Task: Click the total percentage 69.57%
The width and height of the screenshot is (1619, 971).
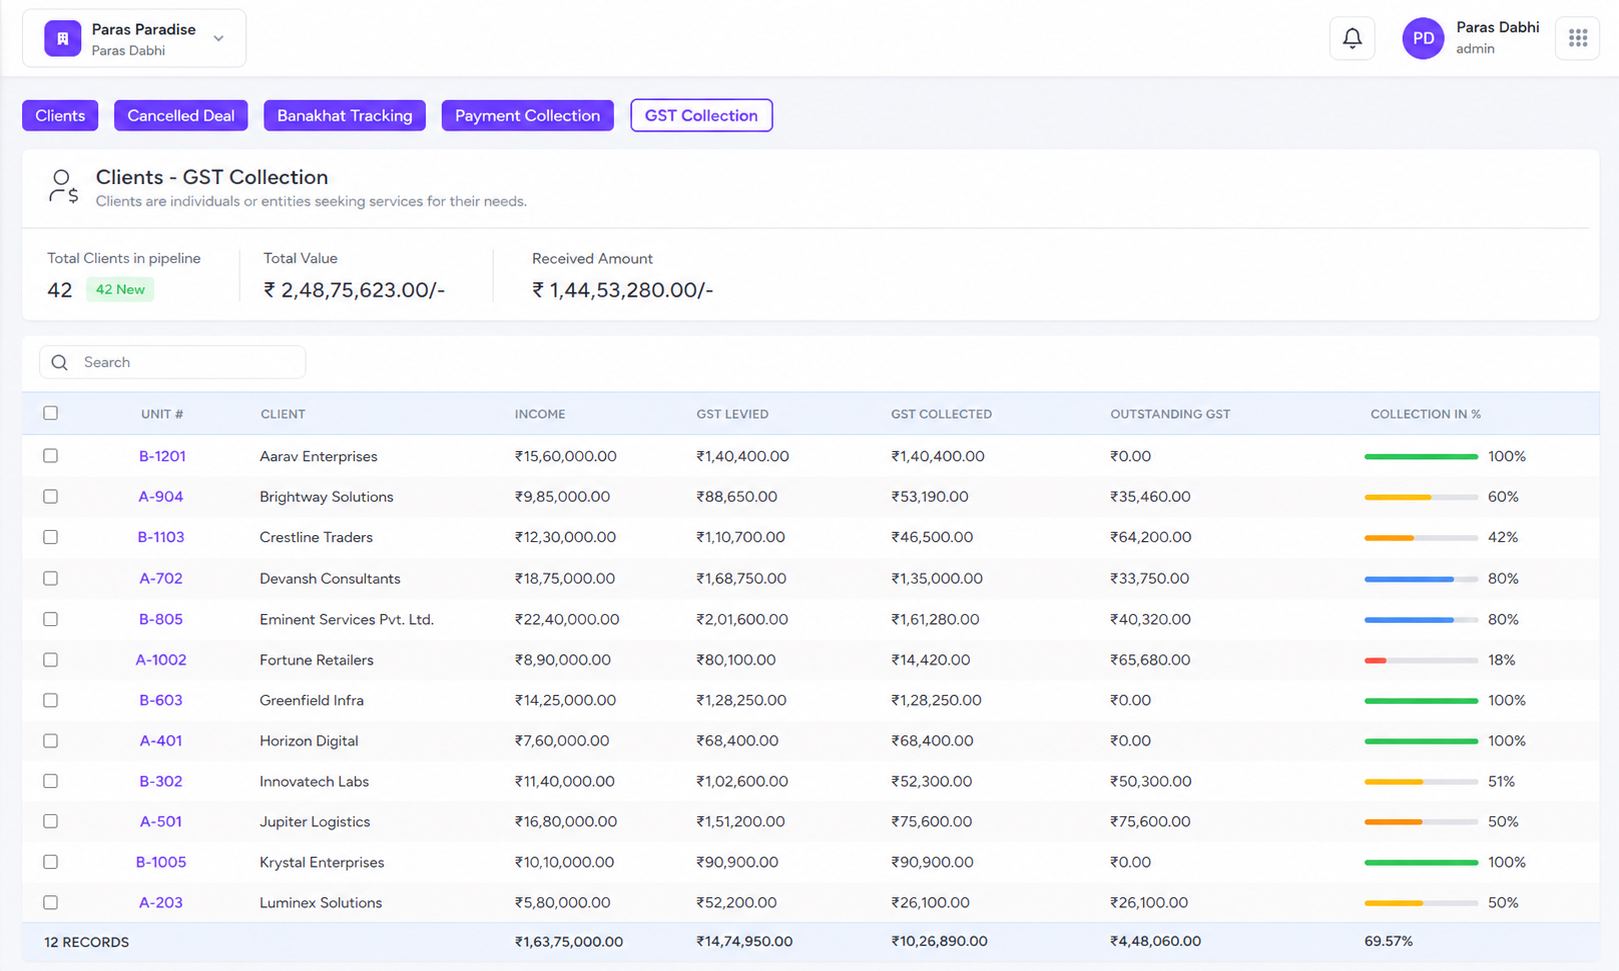Action: 1389,941
